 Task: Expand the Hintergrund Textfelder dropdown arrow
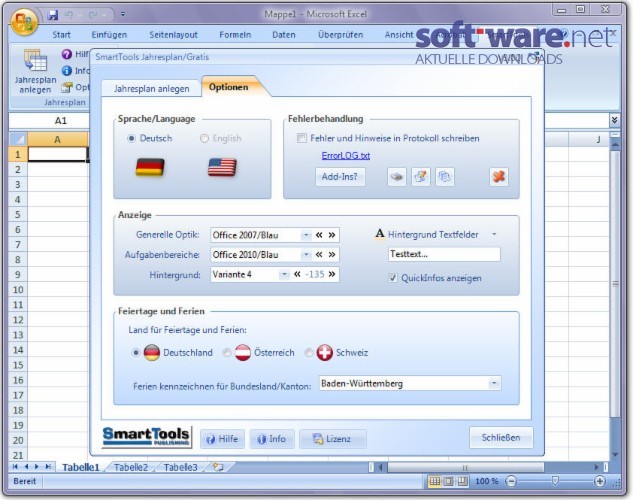pos(494,234)
